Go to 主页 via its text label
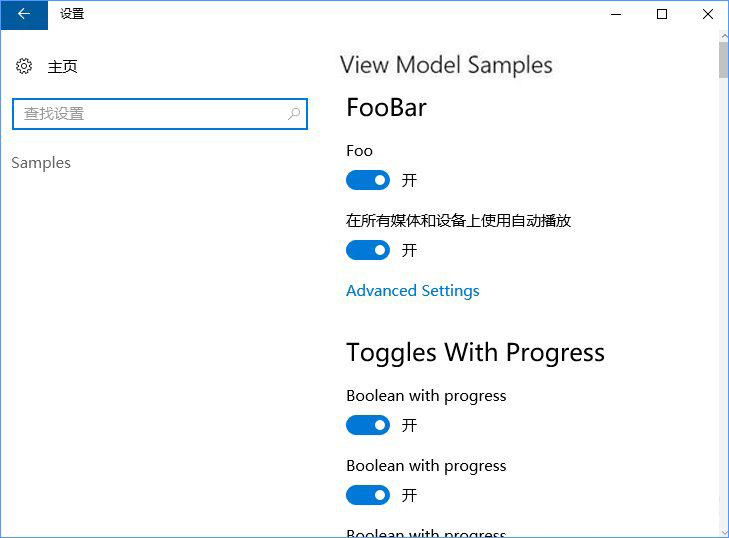 click(x=63, y=67)
